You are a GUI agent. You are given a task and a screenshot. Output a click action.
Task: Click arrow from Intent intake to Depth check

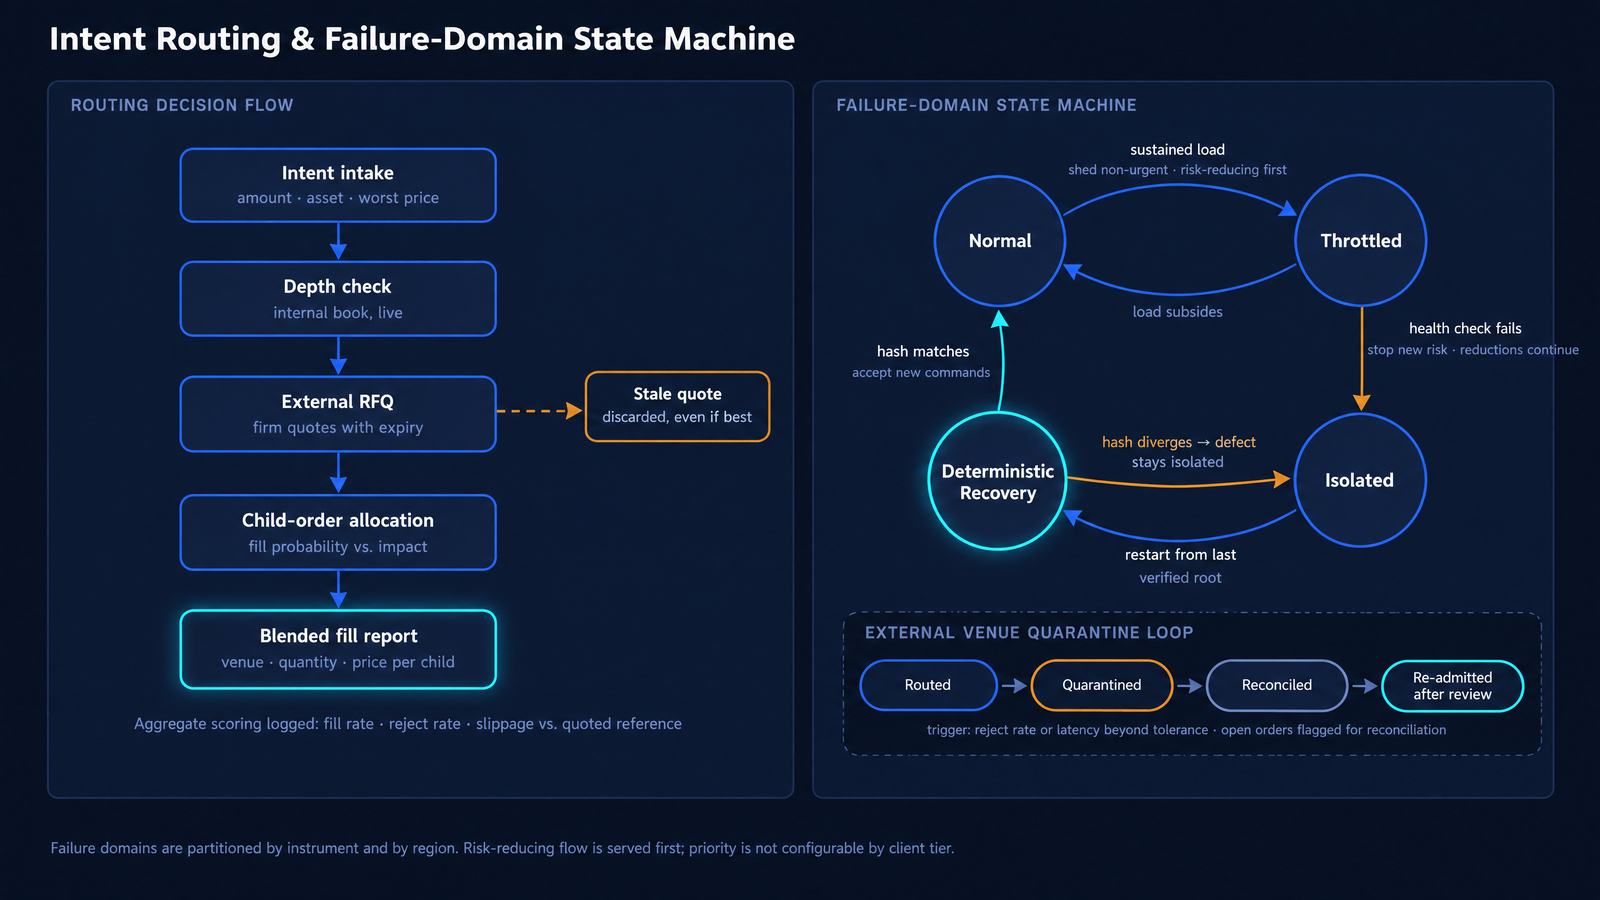coord(338,241)
